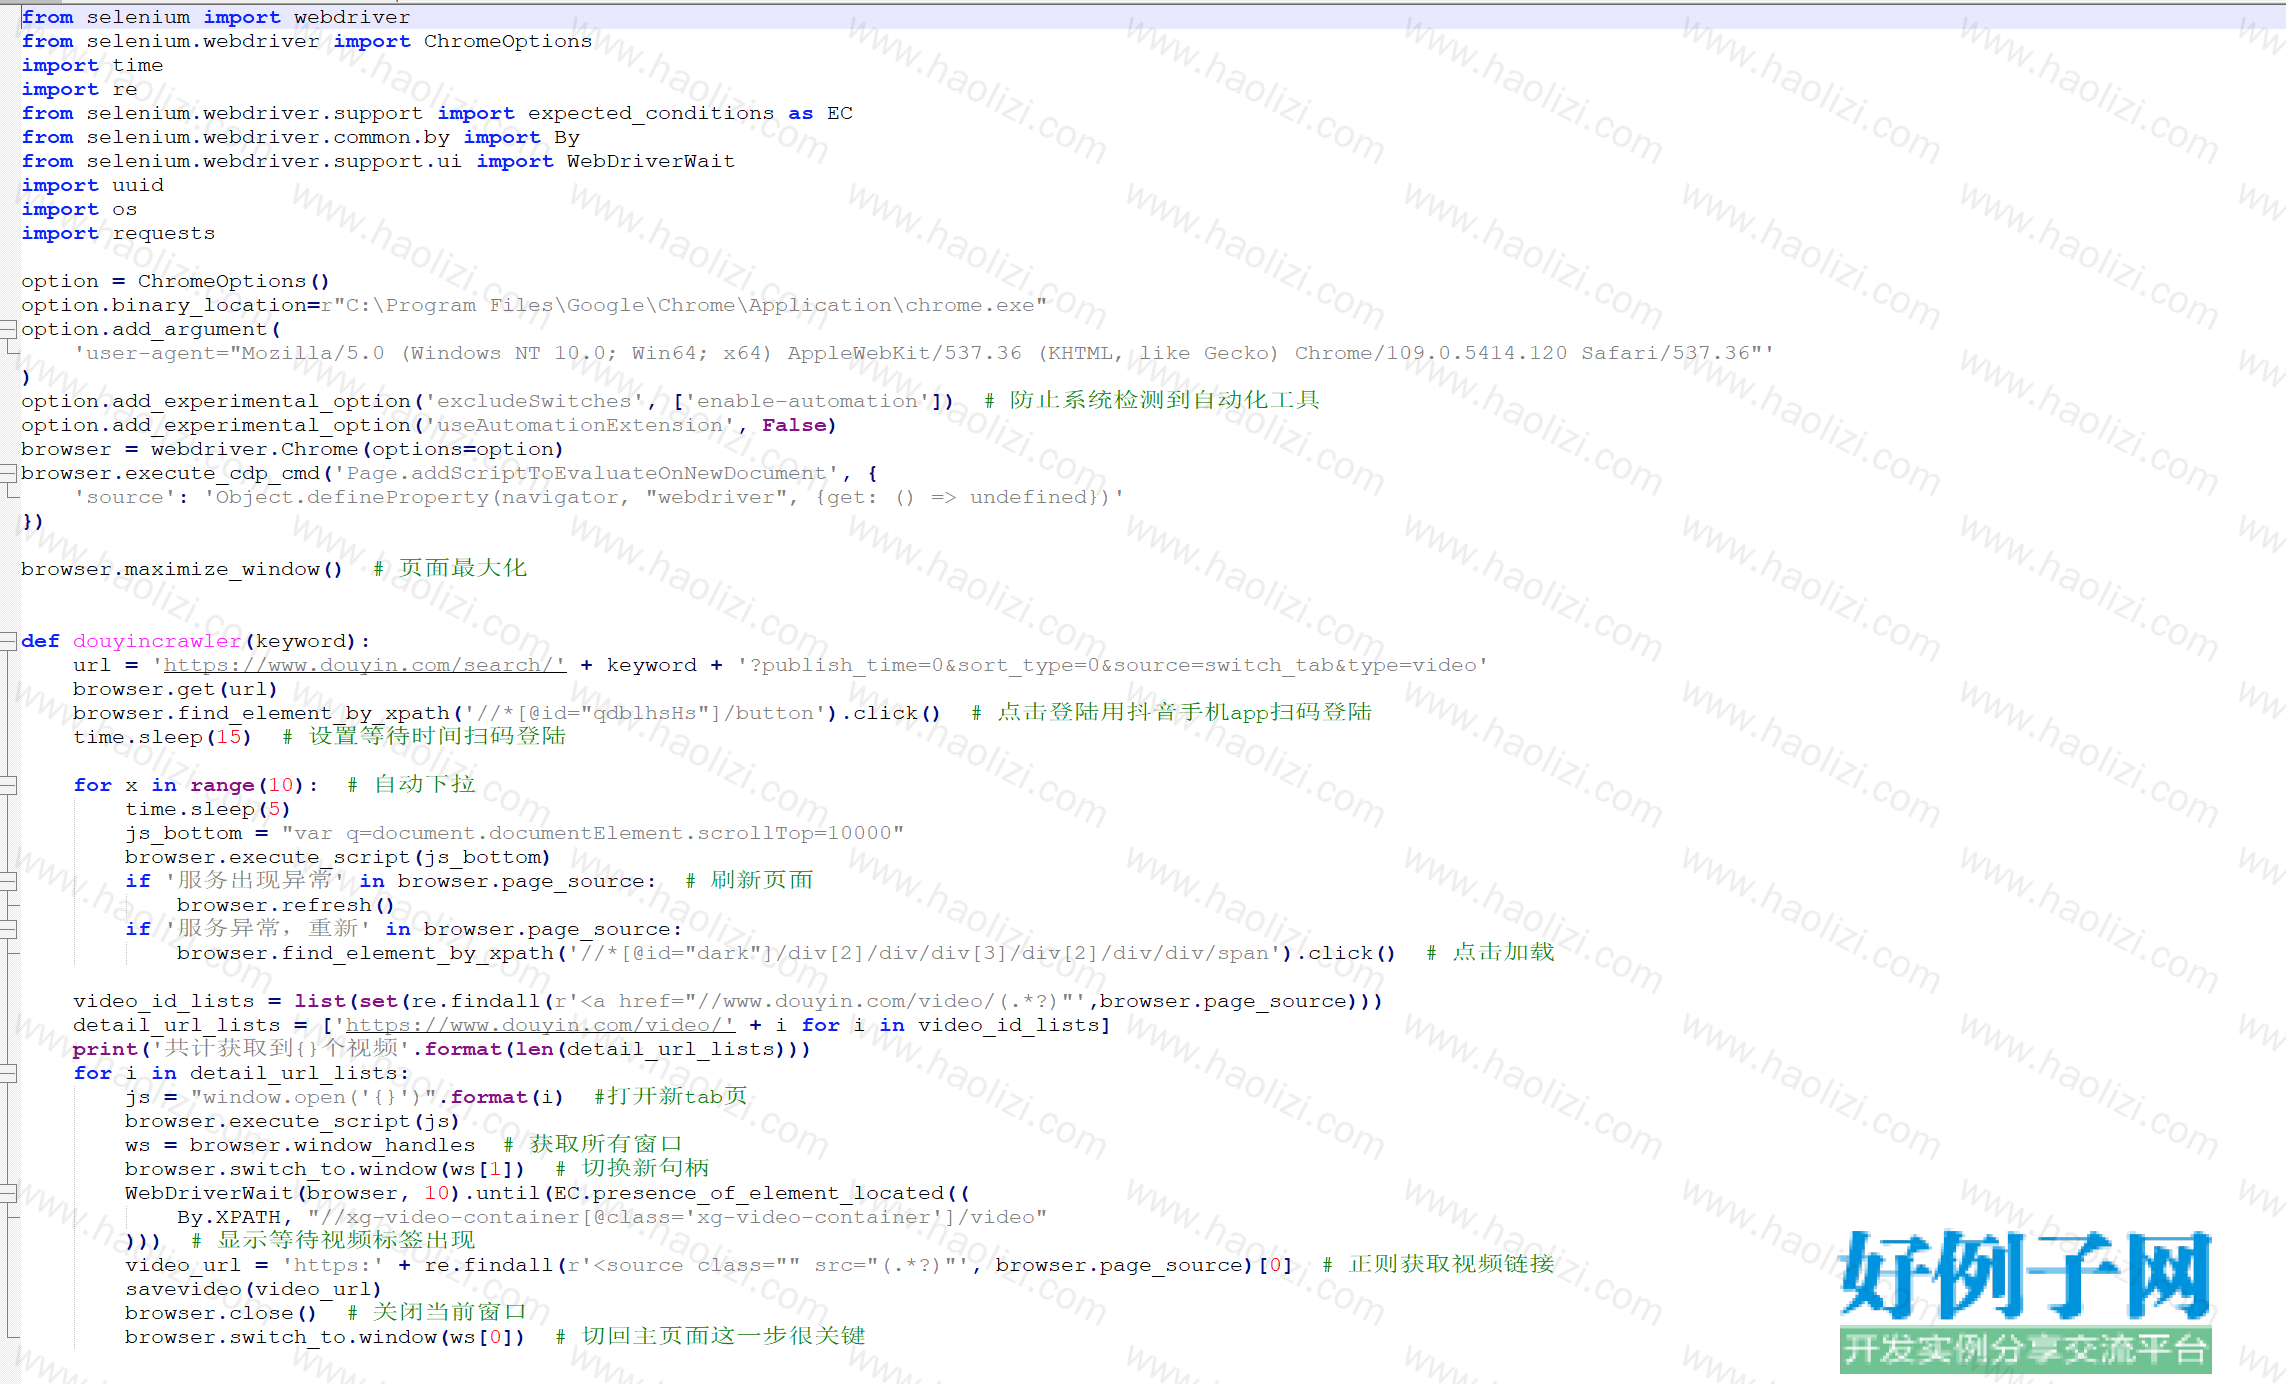Image resolution: width=2286 pixels, height=1384 pixels.
Task: Click the comment '切换新句柄'
Action: [645, 1168]
